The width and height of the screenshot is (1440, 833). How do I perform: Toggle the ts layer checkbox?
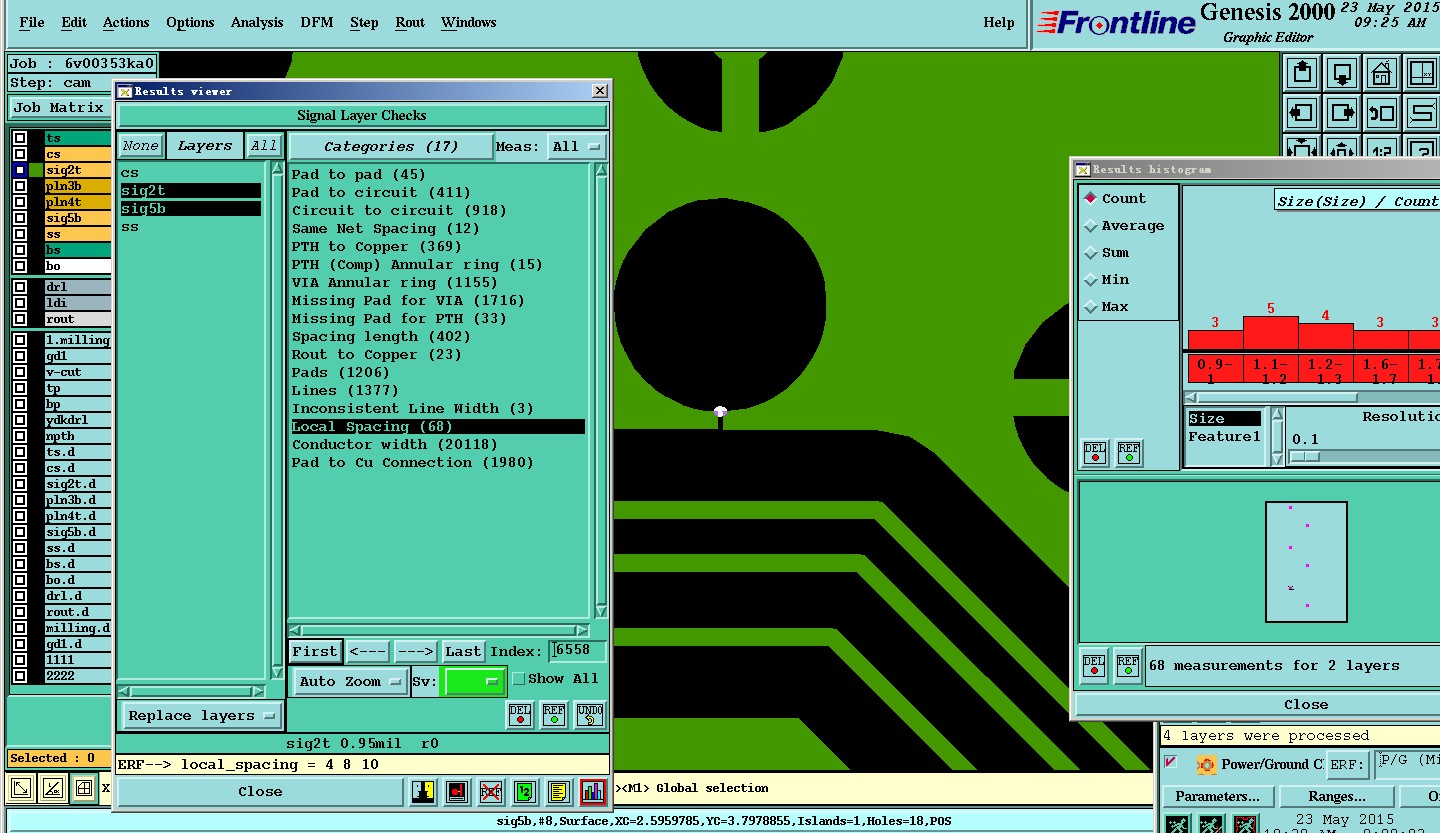20,138
